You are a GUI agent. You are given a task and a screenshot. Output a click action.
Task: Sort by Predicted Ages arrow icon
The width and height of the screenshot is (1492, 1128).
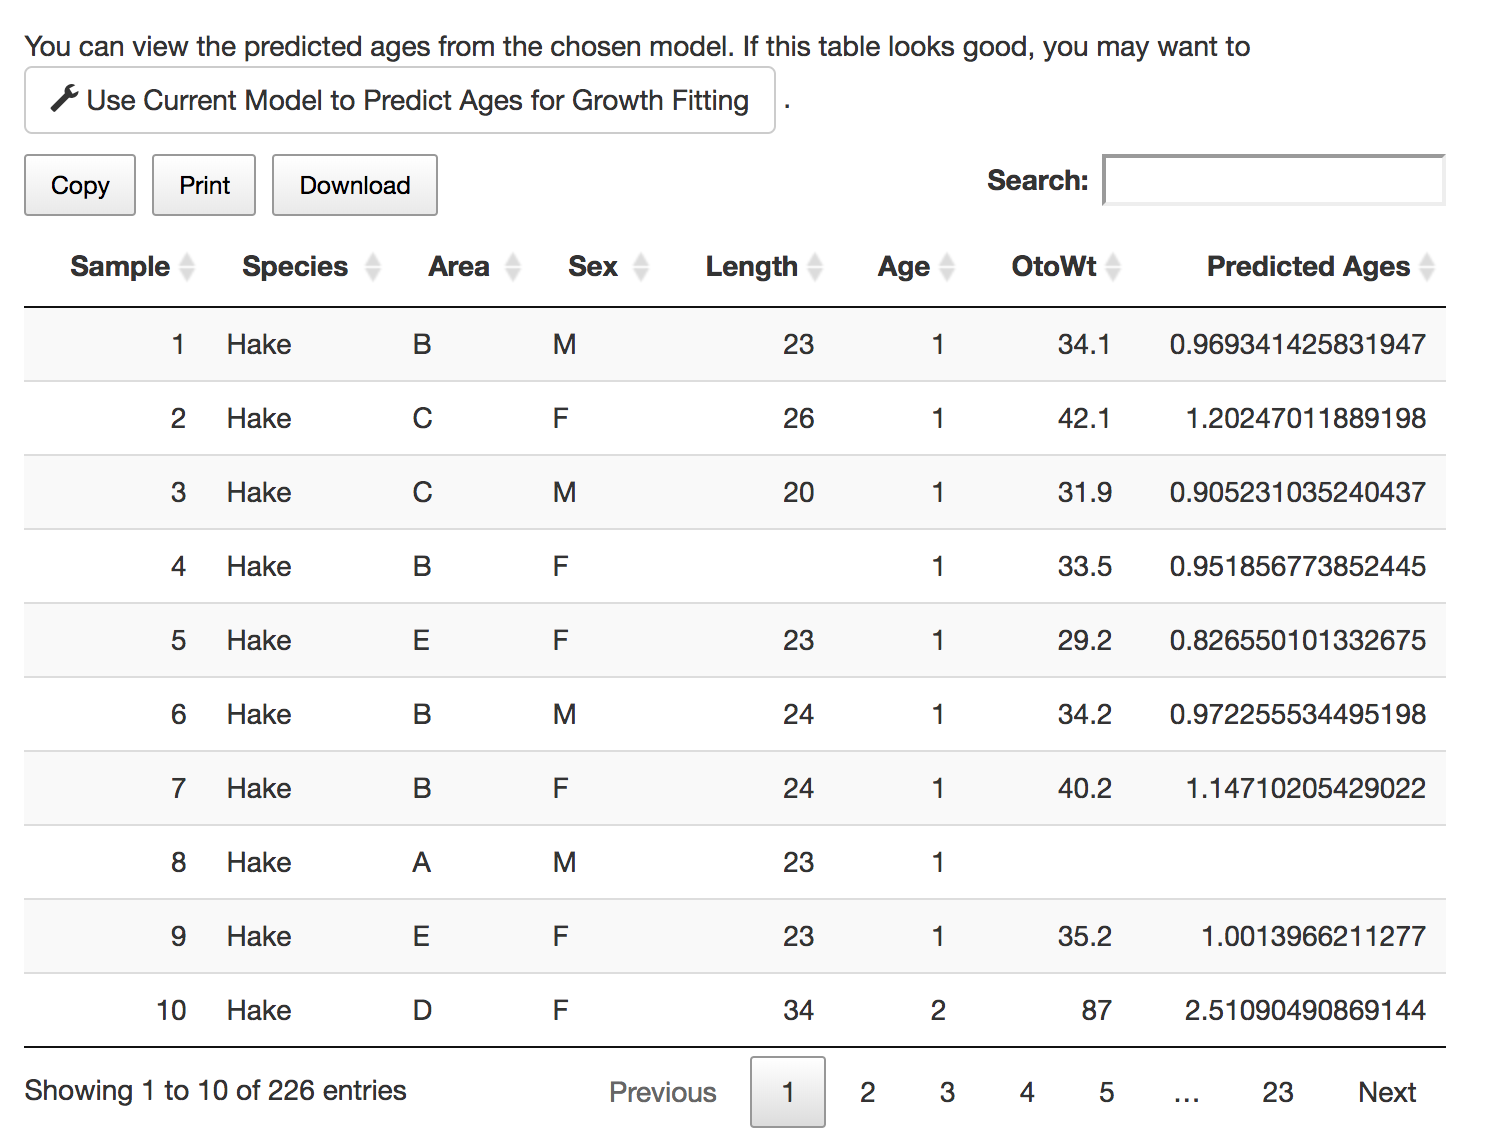(1427, 267)
